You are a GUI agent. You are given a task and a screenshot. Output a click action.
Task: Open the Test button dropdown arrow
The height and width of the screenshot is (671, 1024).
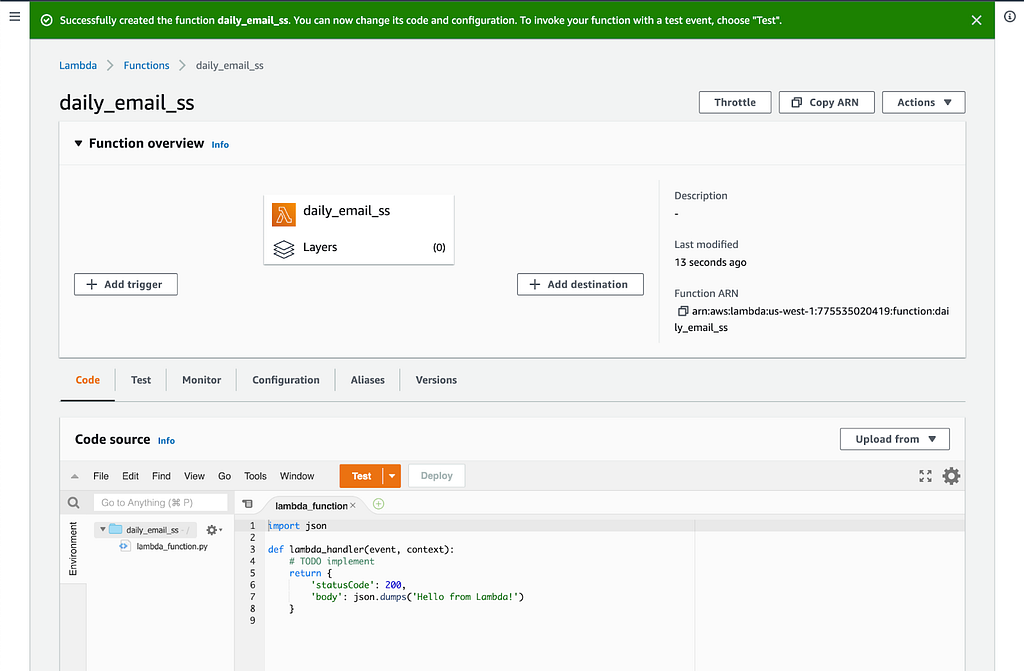392,476
